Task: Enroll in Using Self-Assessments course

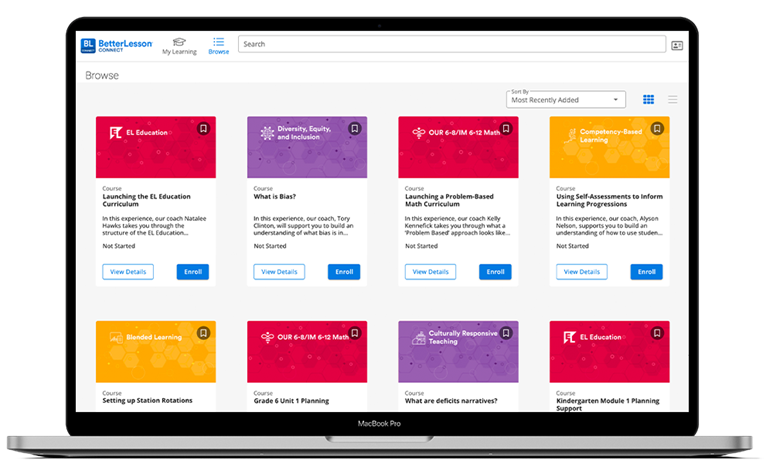Action: click(x=647, y=272)
